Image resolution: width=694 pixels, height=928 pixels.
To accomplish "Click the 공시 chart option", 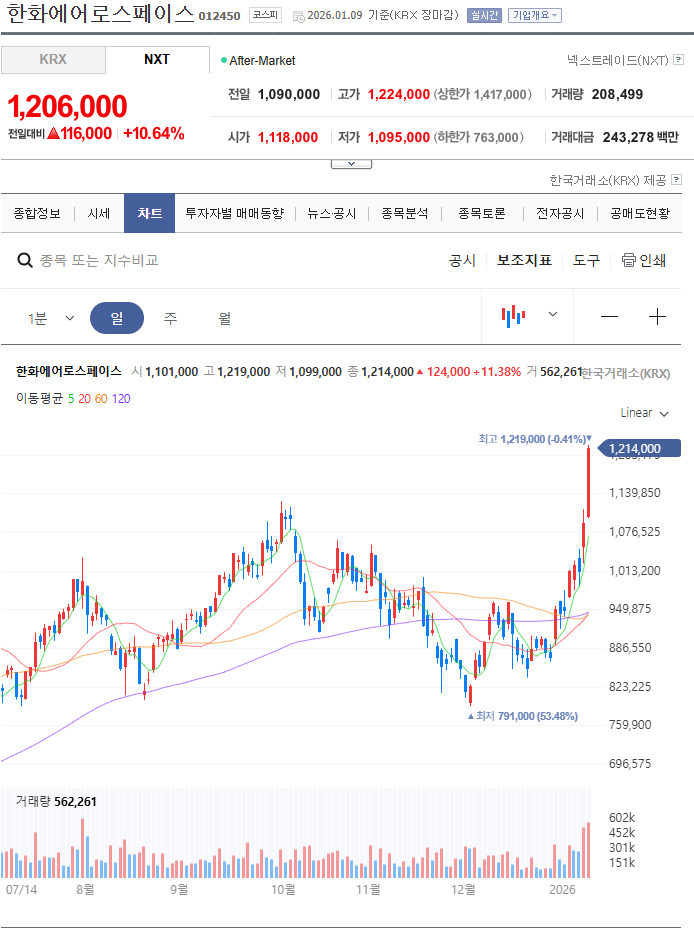I will 463,260.
